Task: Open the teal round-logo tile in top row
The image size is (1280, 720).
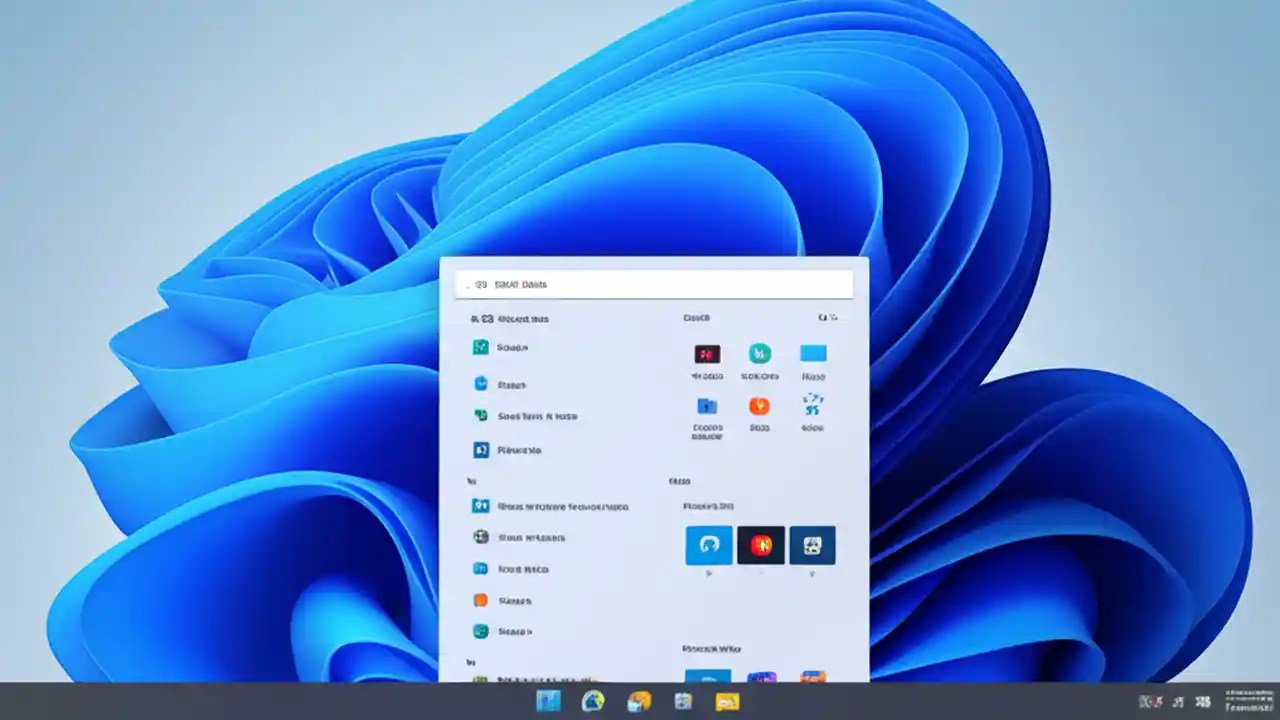Action: 761,354
